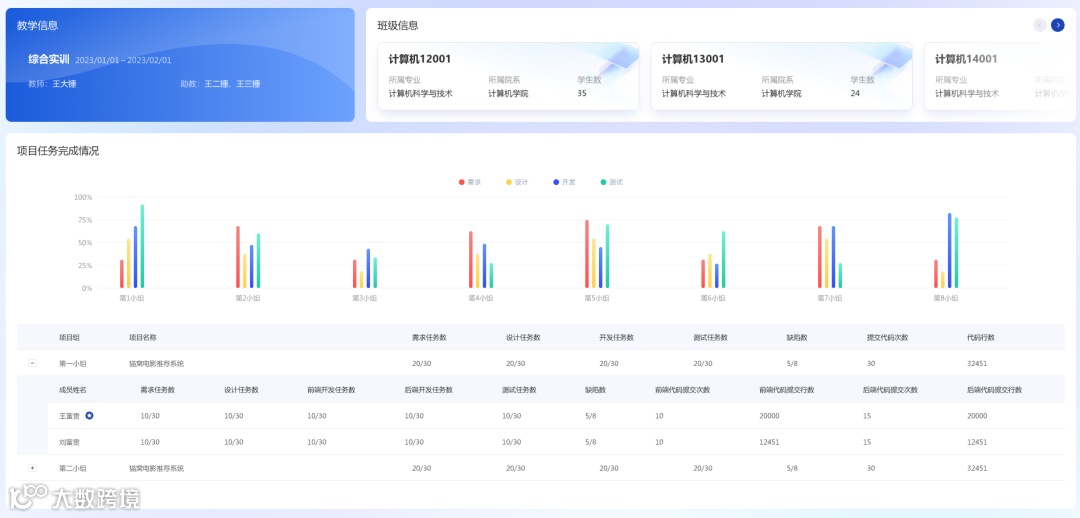Viewport: 1080px width, 518px height.
Task: Expand the 第二小组 row with plus icon
Action: point(32,468)
